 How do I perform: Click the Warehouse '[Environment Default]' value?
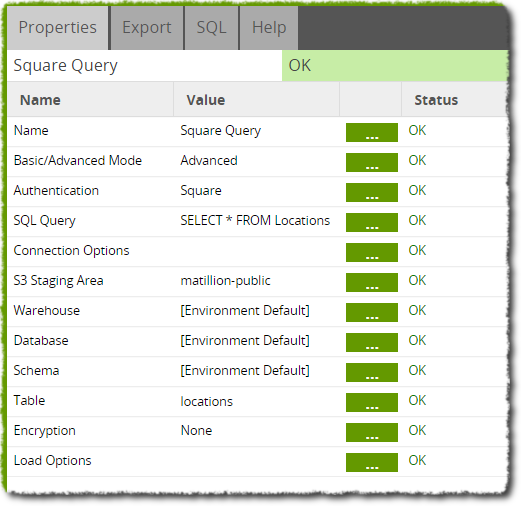coord(245,311)
